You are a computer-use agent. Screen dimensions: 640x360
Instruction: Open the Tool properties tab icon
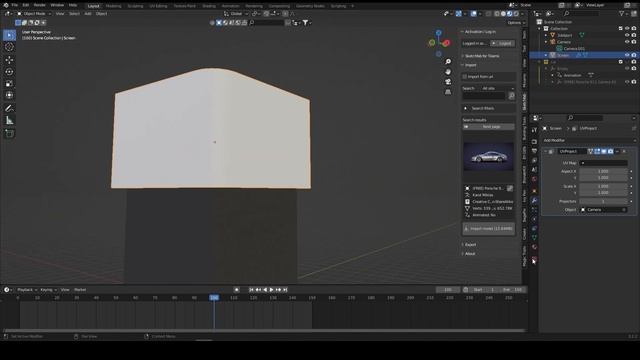coord(534,130)
